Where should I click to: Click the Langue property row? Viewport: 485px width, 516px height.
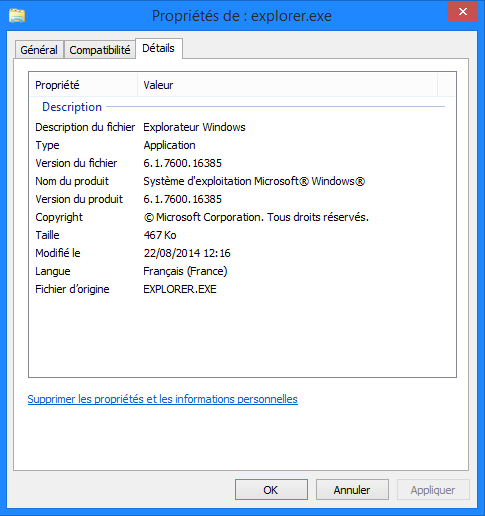242,271
